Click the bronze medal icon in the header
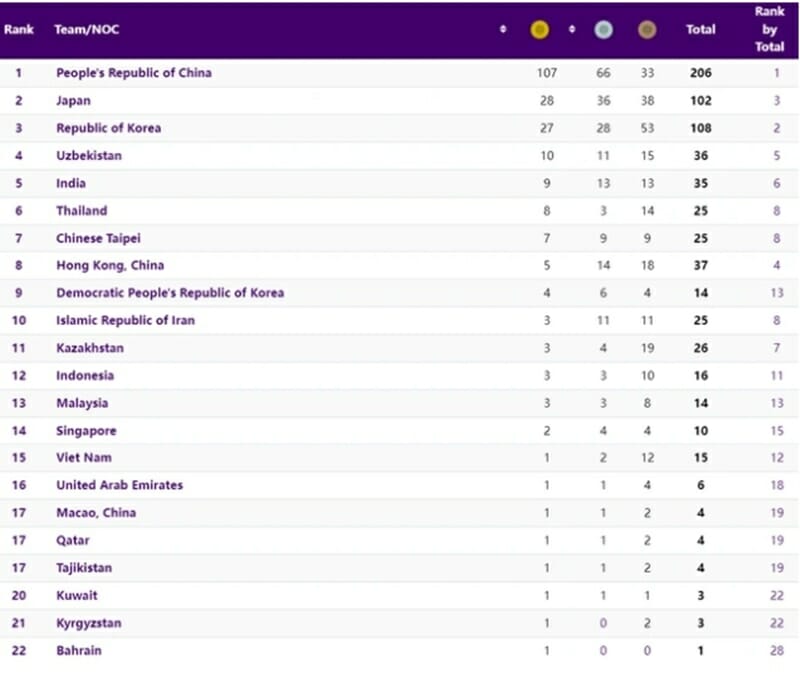 tap(647, 30)
